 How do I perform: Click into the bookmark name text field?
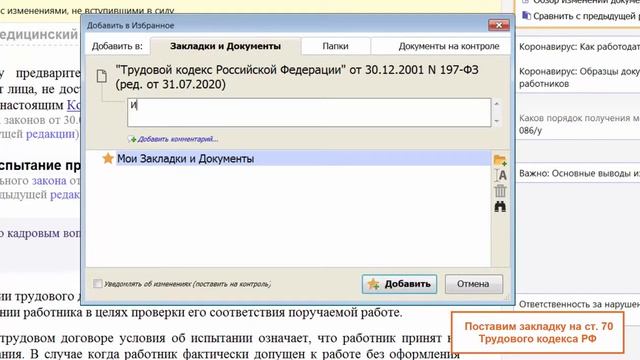pyautogui.click(x=309, y=112)
